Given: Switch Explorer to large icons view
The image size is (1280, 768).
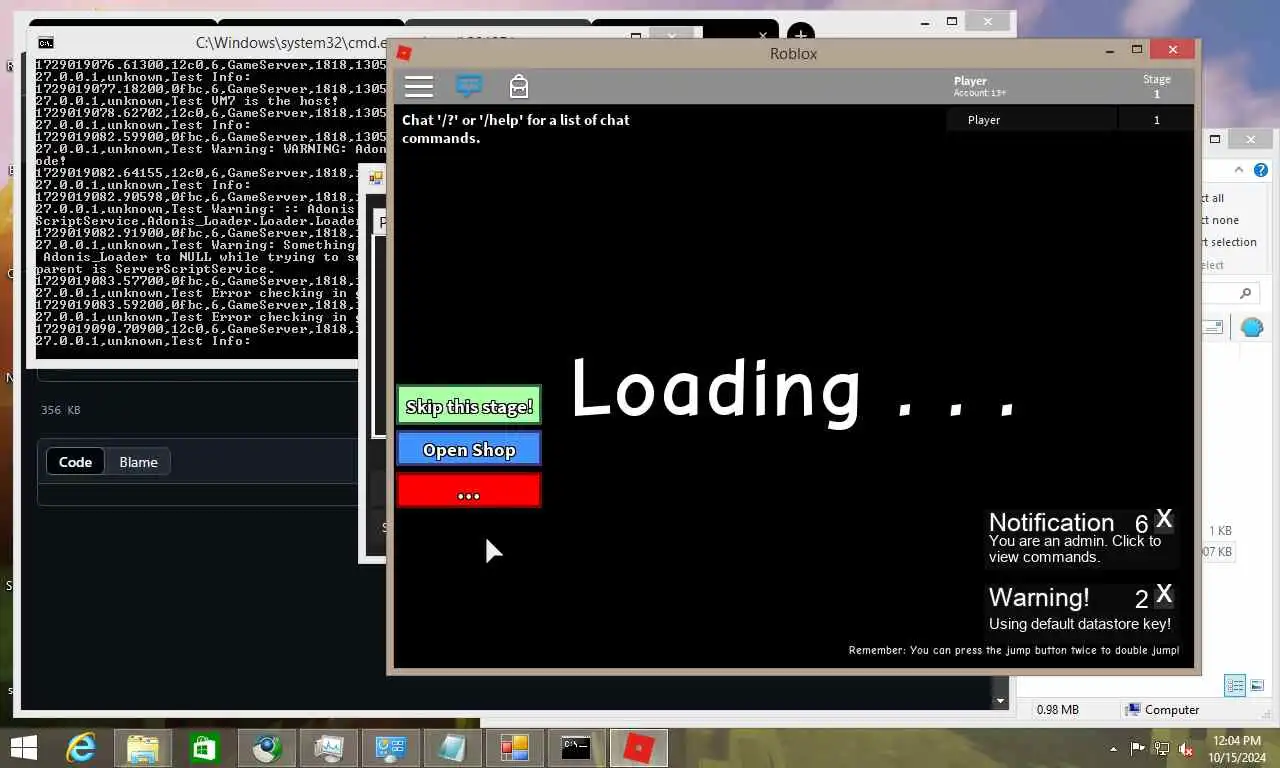Looking at the screenshot, I should click(1258, 685).
